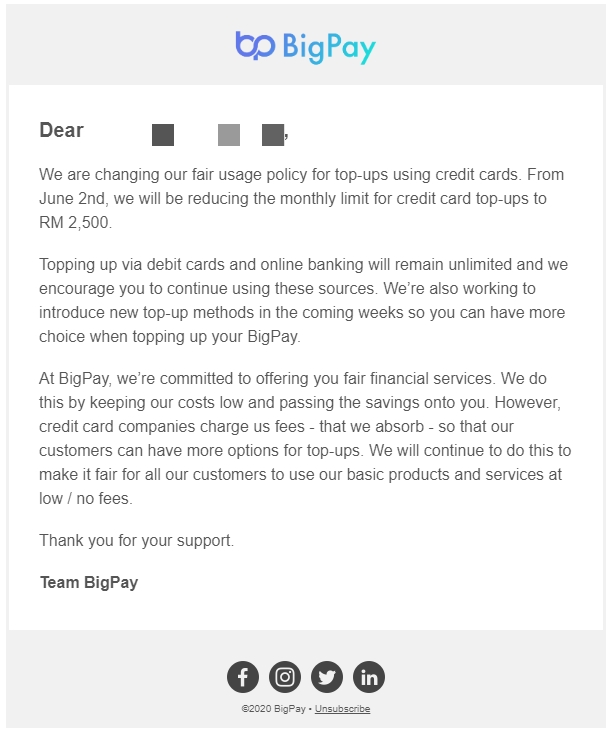Click the bold "Team BigPay" signature

[x=89, y=582]
